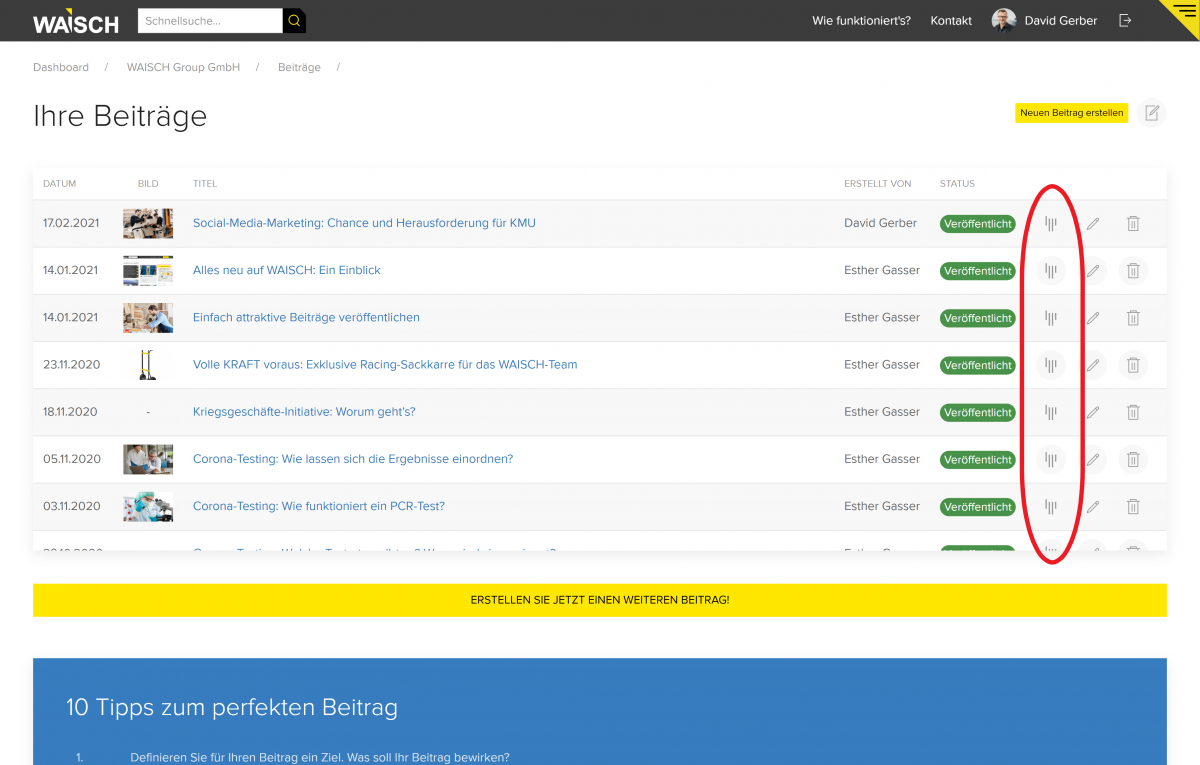Screen dimensions: 1200x765
Task: Click the compose icon beside Neuen Beitrag erstellen
Action: click(1152, 113)
